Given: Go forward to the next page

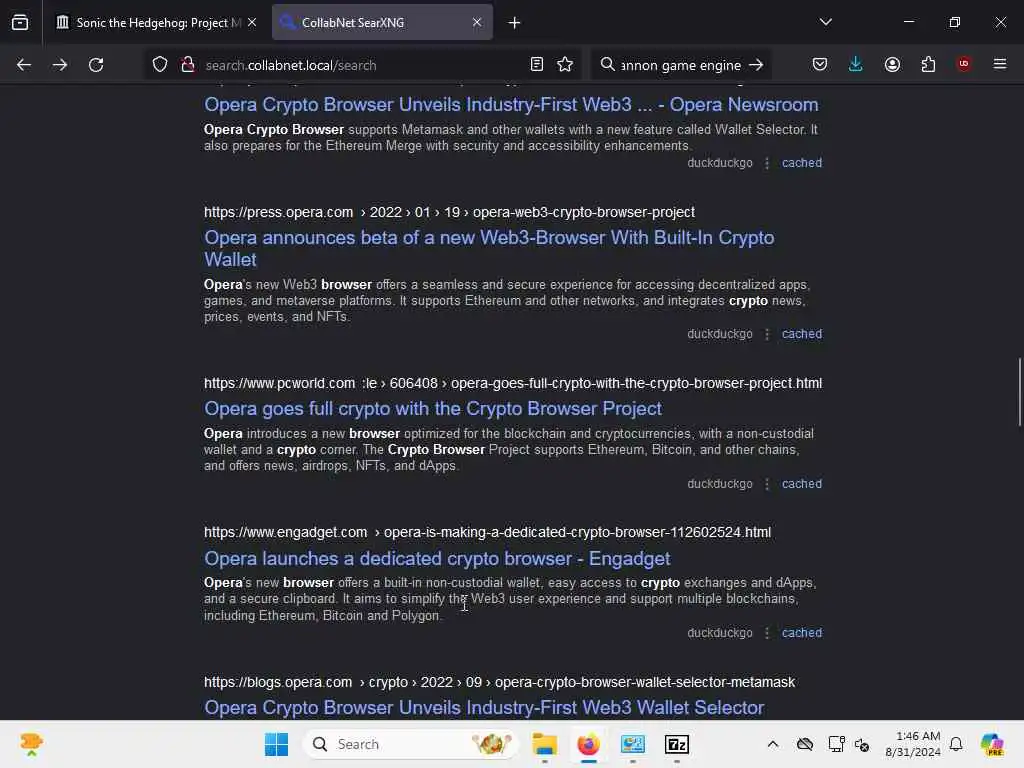Looking at the screenshot, I should (59, 65).
